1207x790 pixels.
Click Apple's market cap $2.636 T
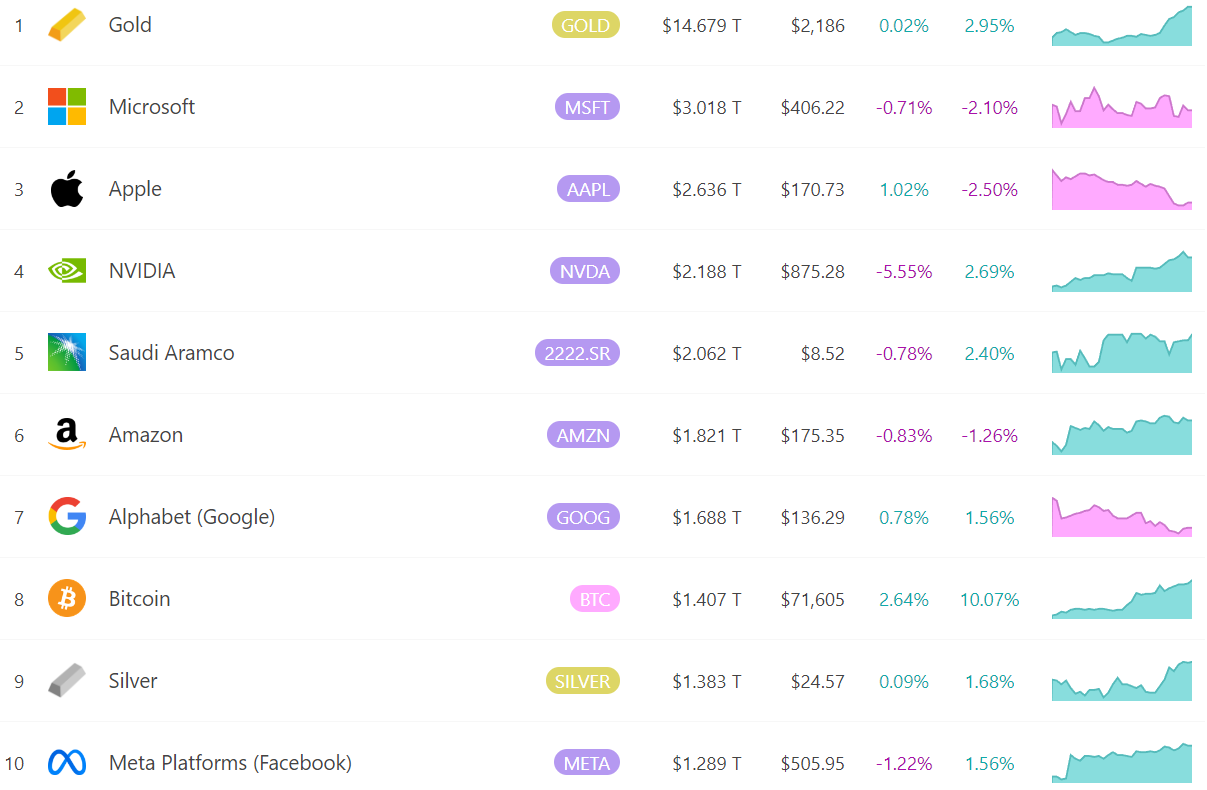pyautogui.click(x=707, y=190)
